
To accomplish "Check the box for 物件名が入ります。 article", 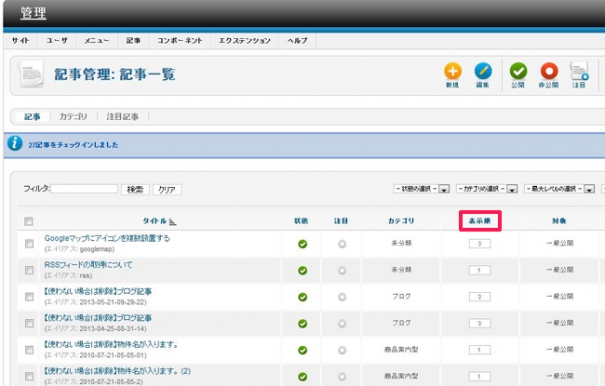I will click(29, 350).
